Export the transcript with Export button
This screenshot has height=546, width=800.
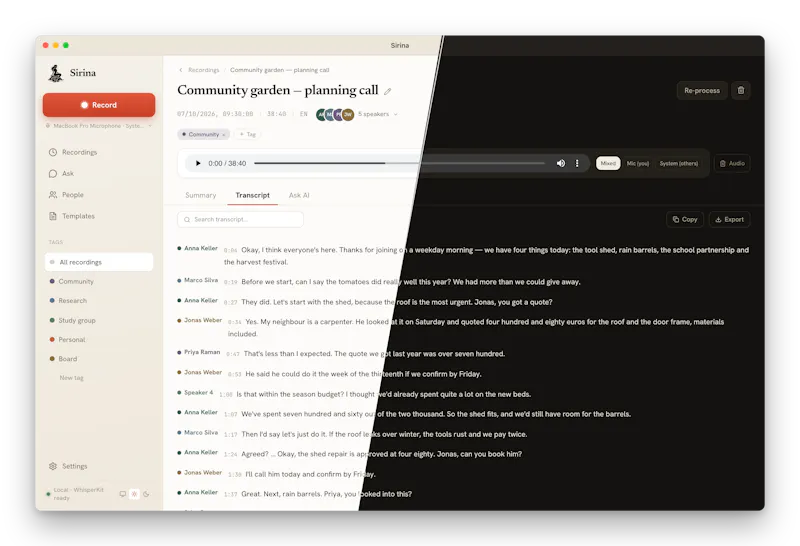pos(730,219)
